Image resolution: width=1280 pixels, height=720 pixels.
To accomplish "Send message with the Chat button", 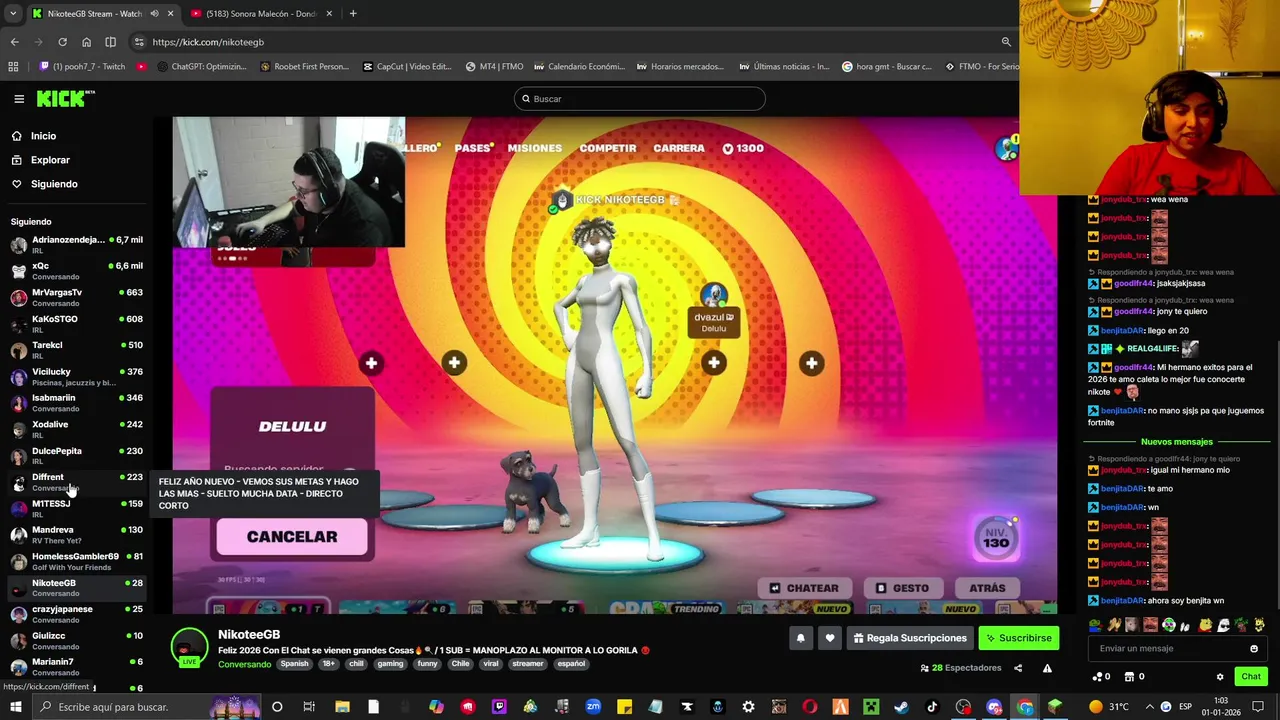I will pyautogui.click(x=1251, y=677).
